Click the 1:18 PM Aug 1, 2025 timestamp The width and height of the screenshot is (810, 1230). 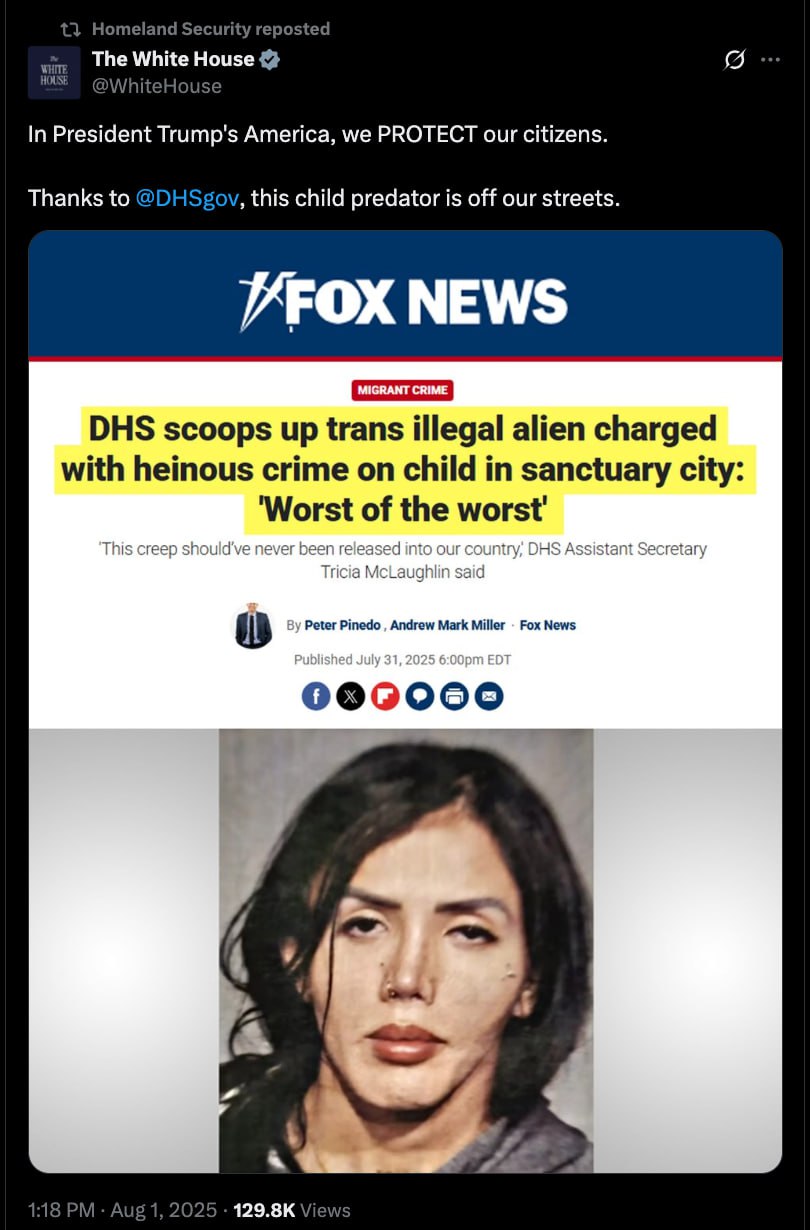[x=122, y=1210]
